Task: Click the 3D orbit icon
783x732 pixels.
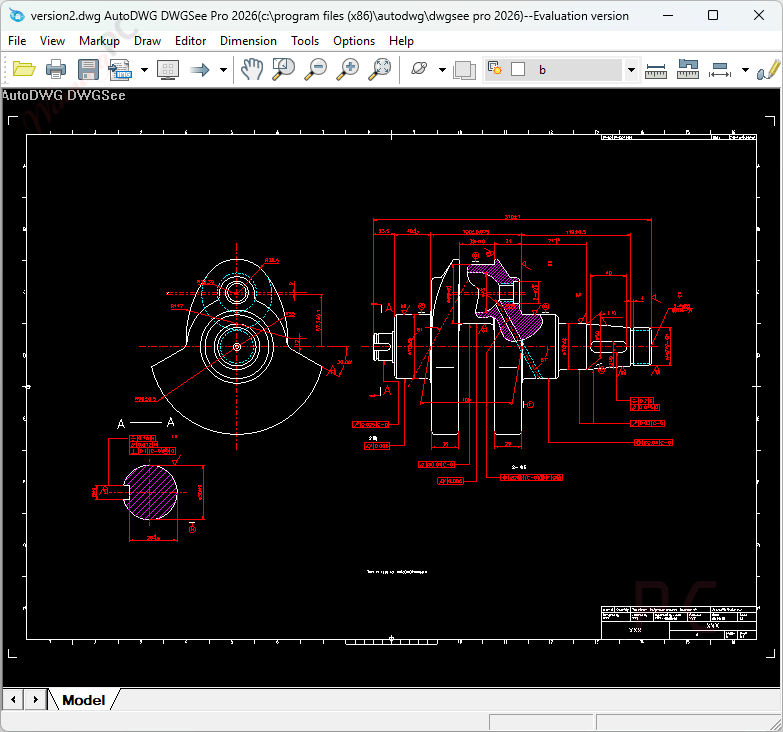Action: [419, 68]
